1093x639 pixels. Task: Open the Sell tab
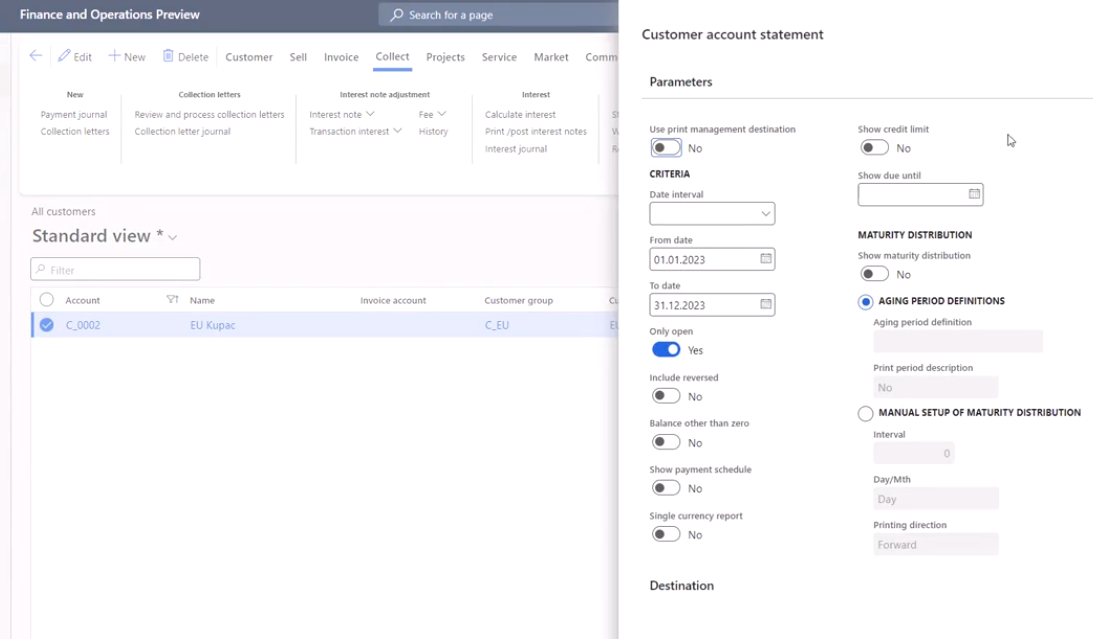298,57
